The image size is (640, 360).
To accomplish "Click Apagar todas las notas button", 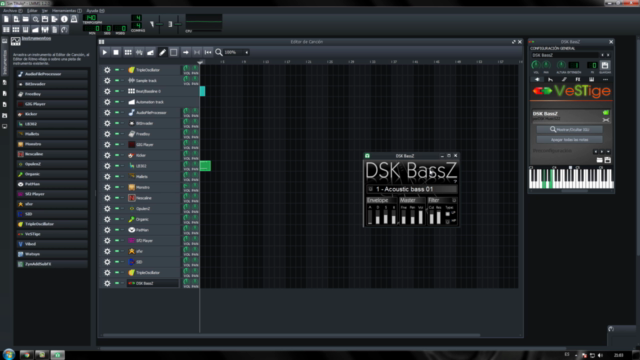I will 569,140.
